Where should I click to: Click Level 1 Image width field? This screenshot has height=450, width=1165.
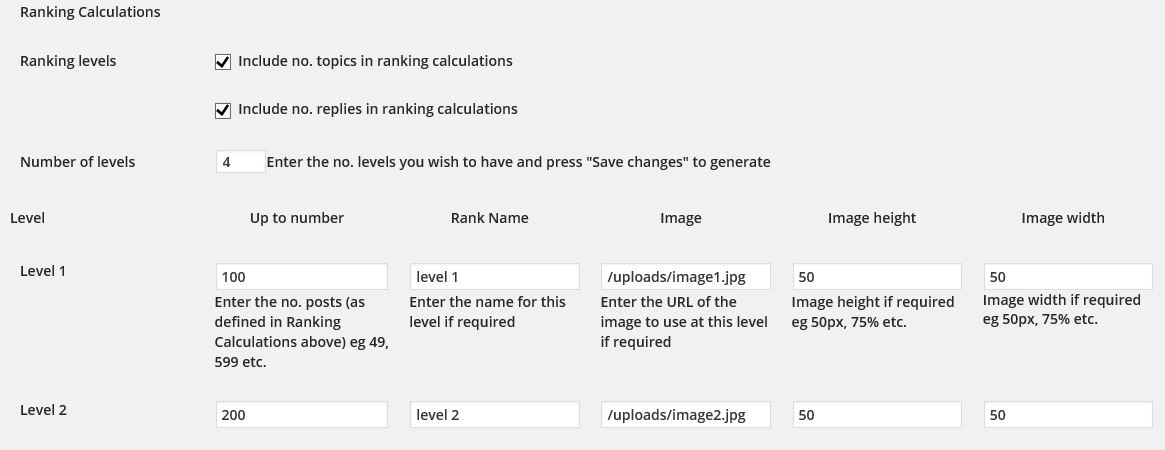pyautogui.click(x=1068, y=277)
